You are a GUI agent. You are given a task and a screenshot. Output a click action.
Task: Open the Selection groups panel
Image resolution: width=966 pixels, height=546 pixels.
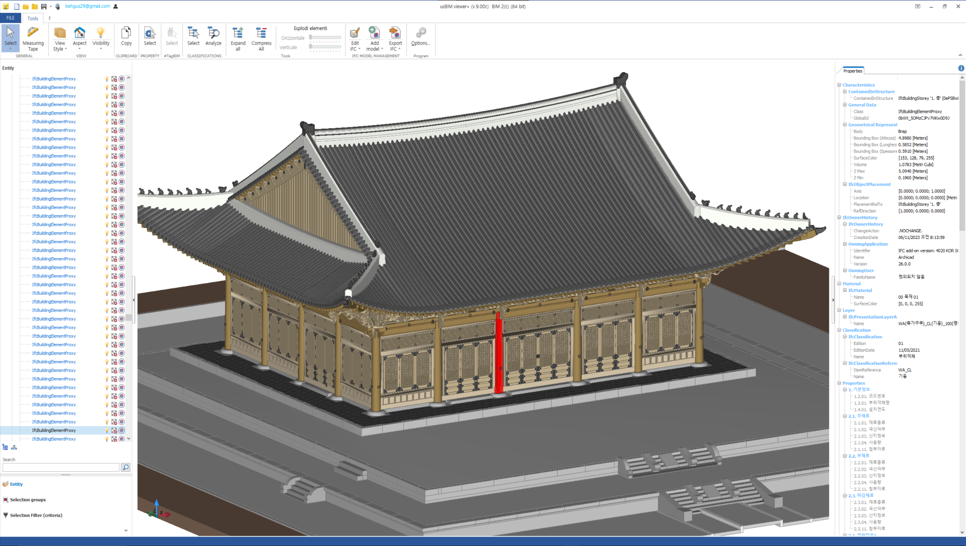(x=28, y=500)
